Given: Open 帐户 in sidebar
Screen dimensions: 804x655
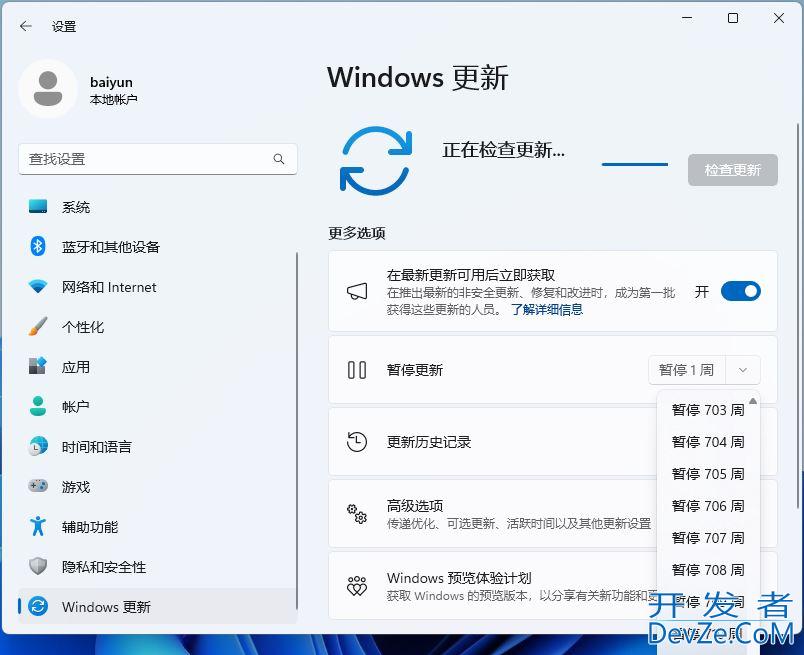Looking at the screenshot, I should [156, 407].
